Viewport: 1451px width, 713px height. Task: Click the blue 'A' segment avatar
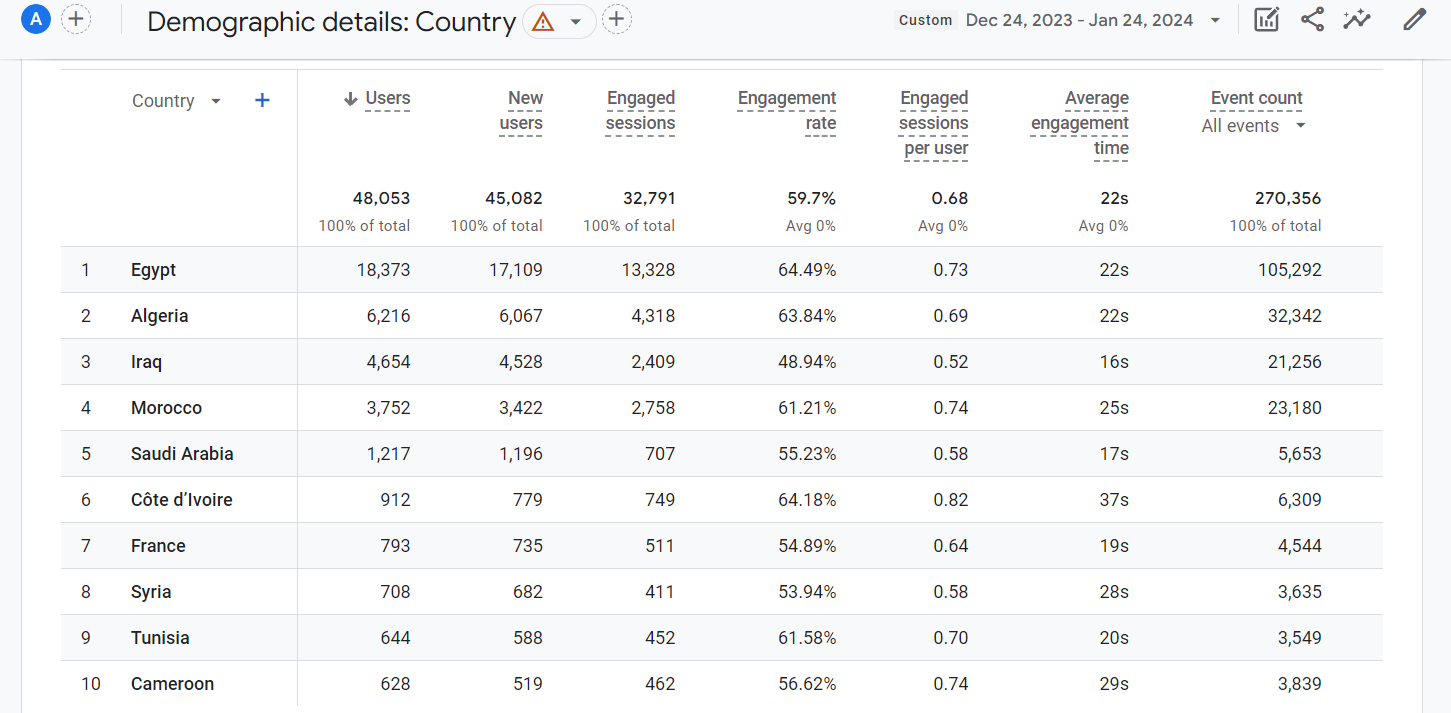point(35,19)
